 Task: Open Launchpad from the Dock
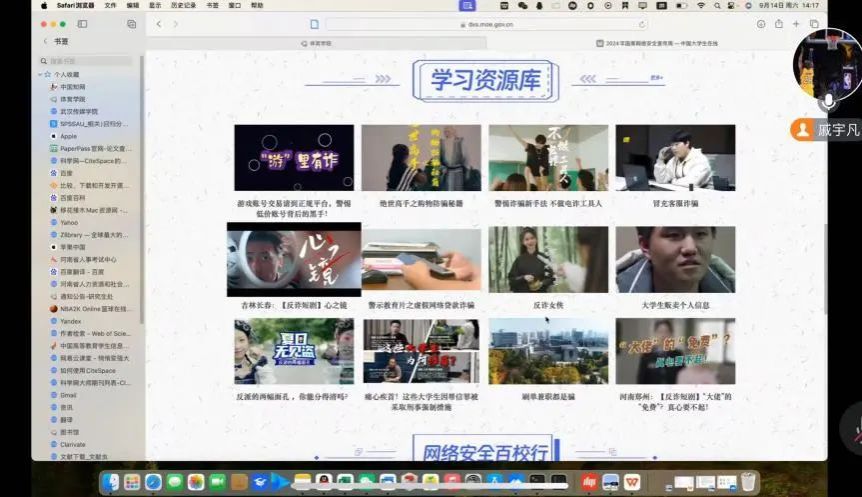(x=132, y=482)
